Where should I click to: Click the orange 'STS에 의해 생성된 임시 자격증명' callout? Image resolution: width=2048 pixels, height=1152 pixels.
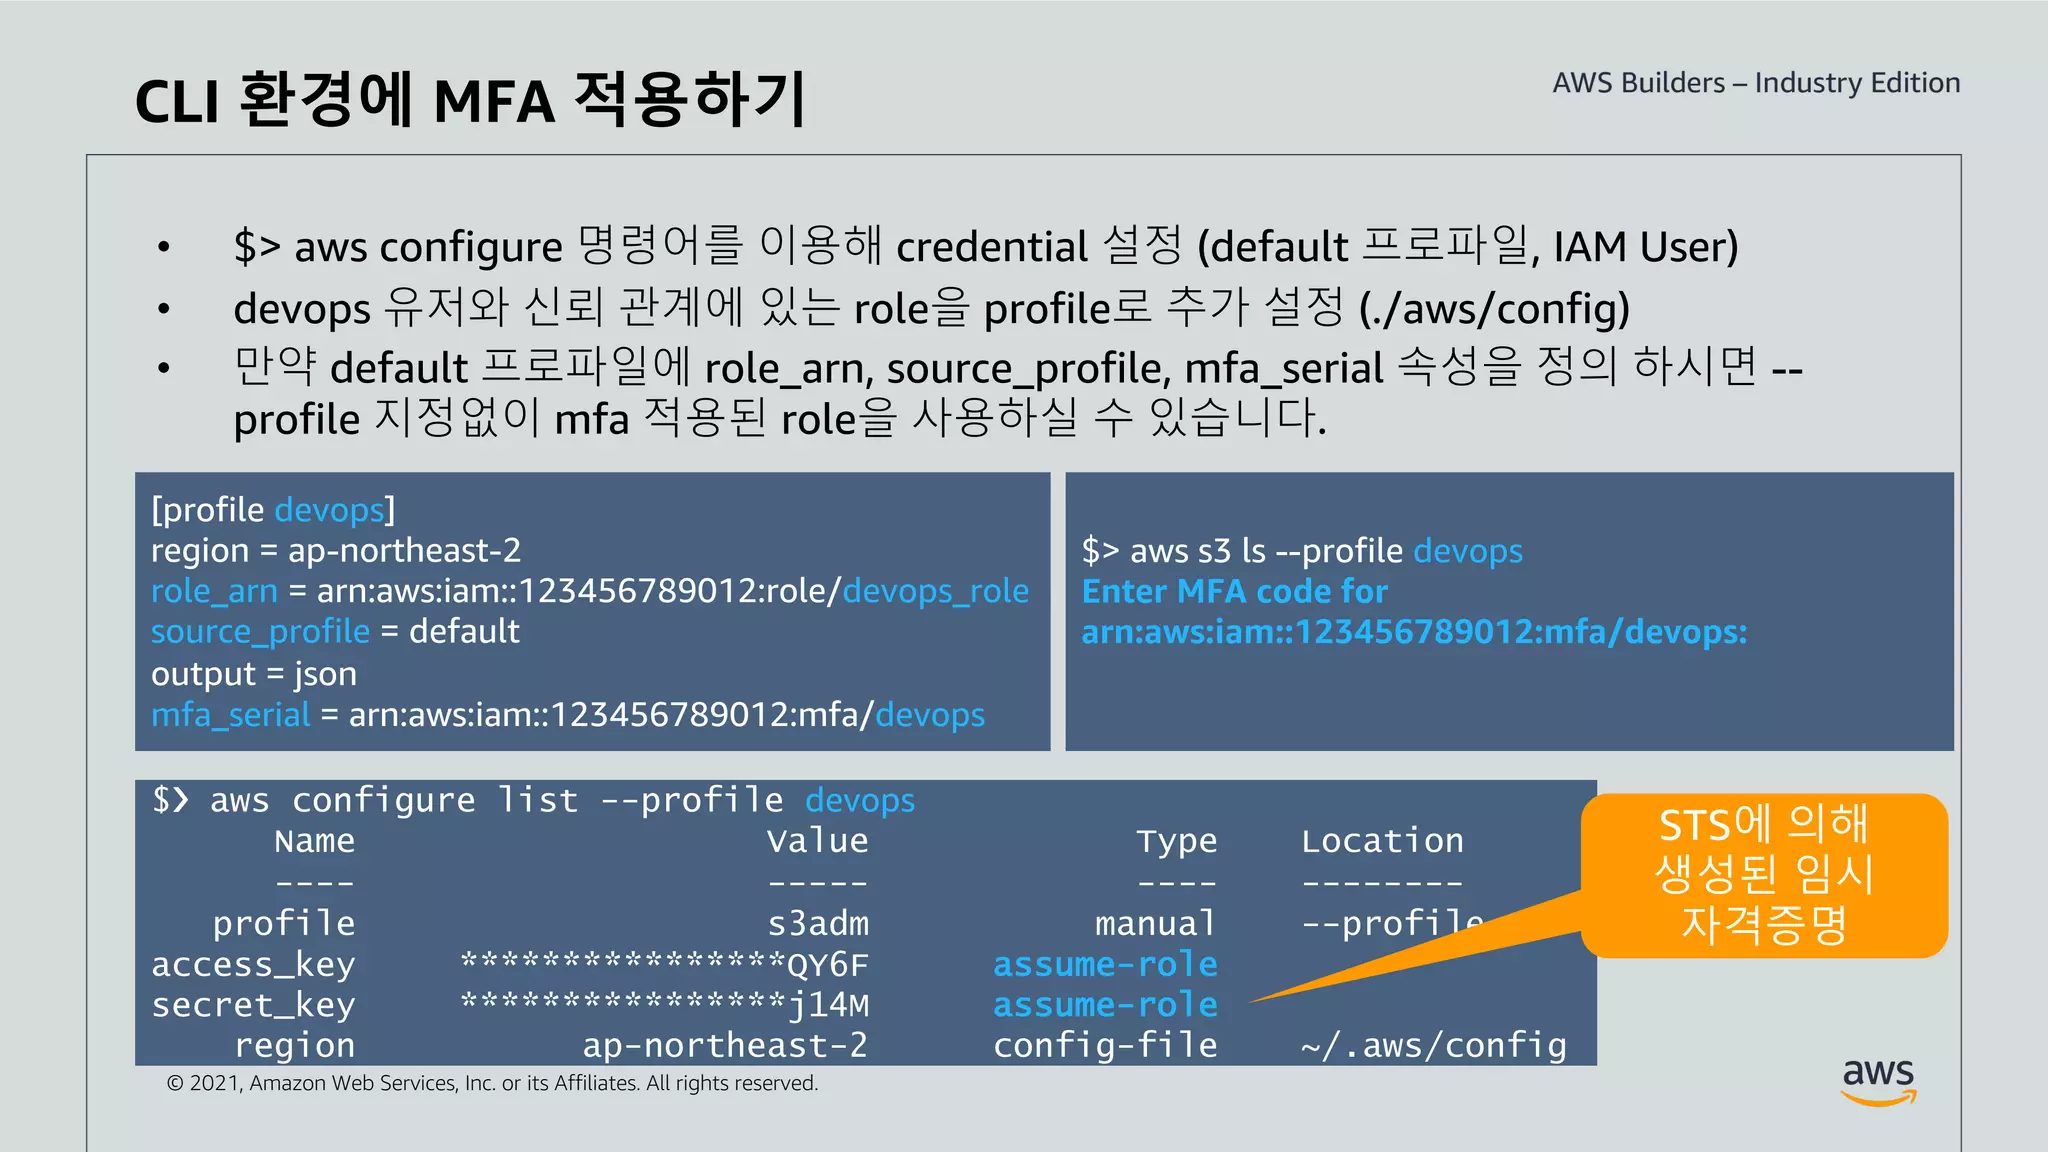(1764, 875)
